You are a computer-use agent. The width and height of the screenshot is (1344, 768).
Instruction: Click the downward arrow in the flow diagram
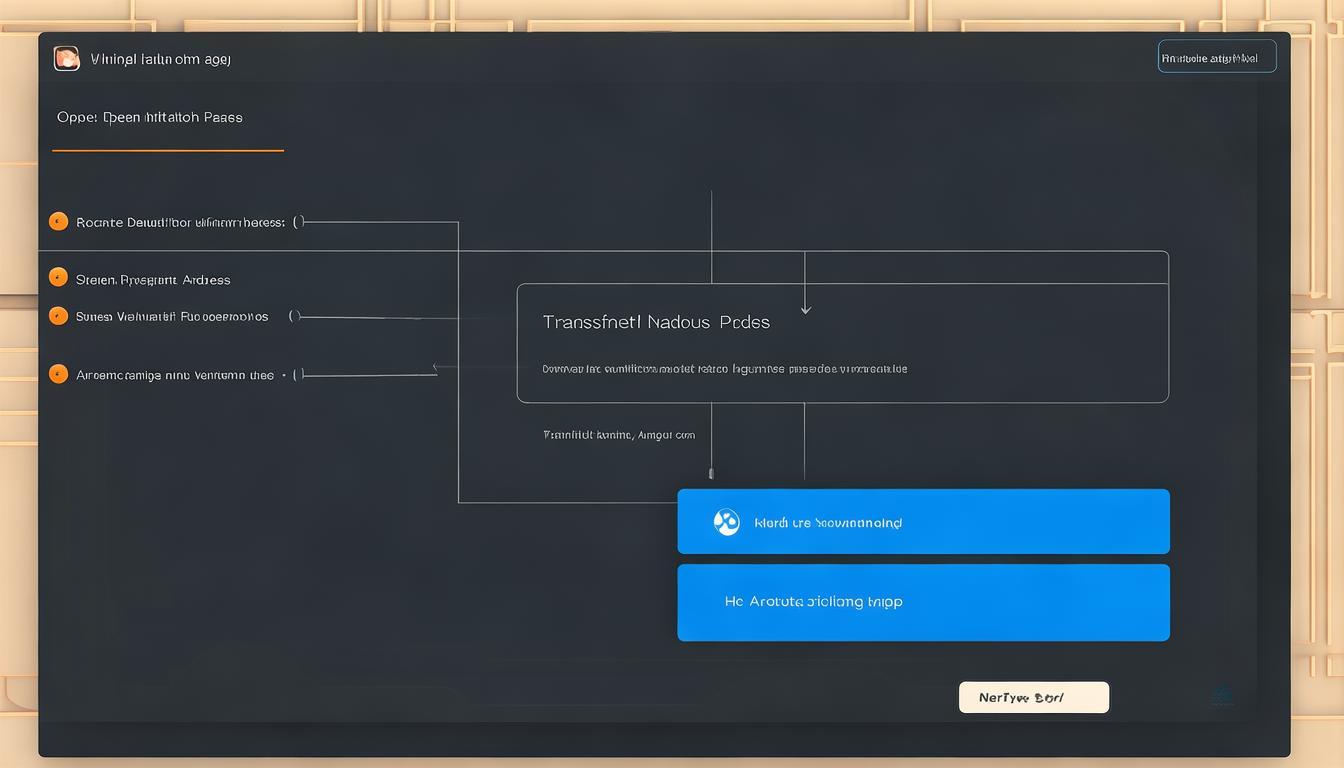click(x=805, y=310)
